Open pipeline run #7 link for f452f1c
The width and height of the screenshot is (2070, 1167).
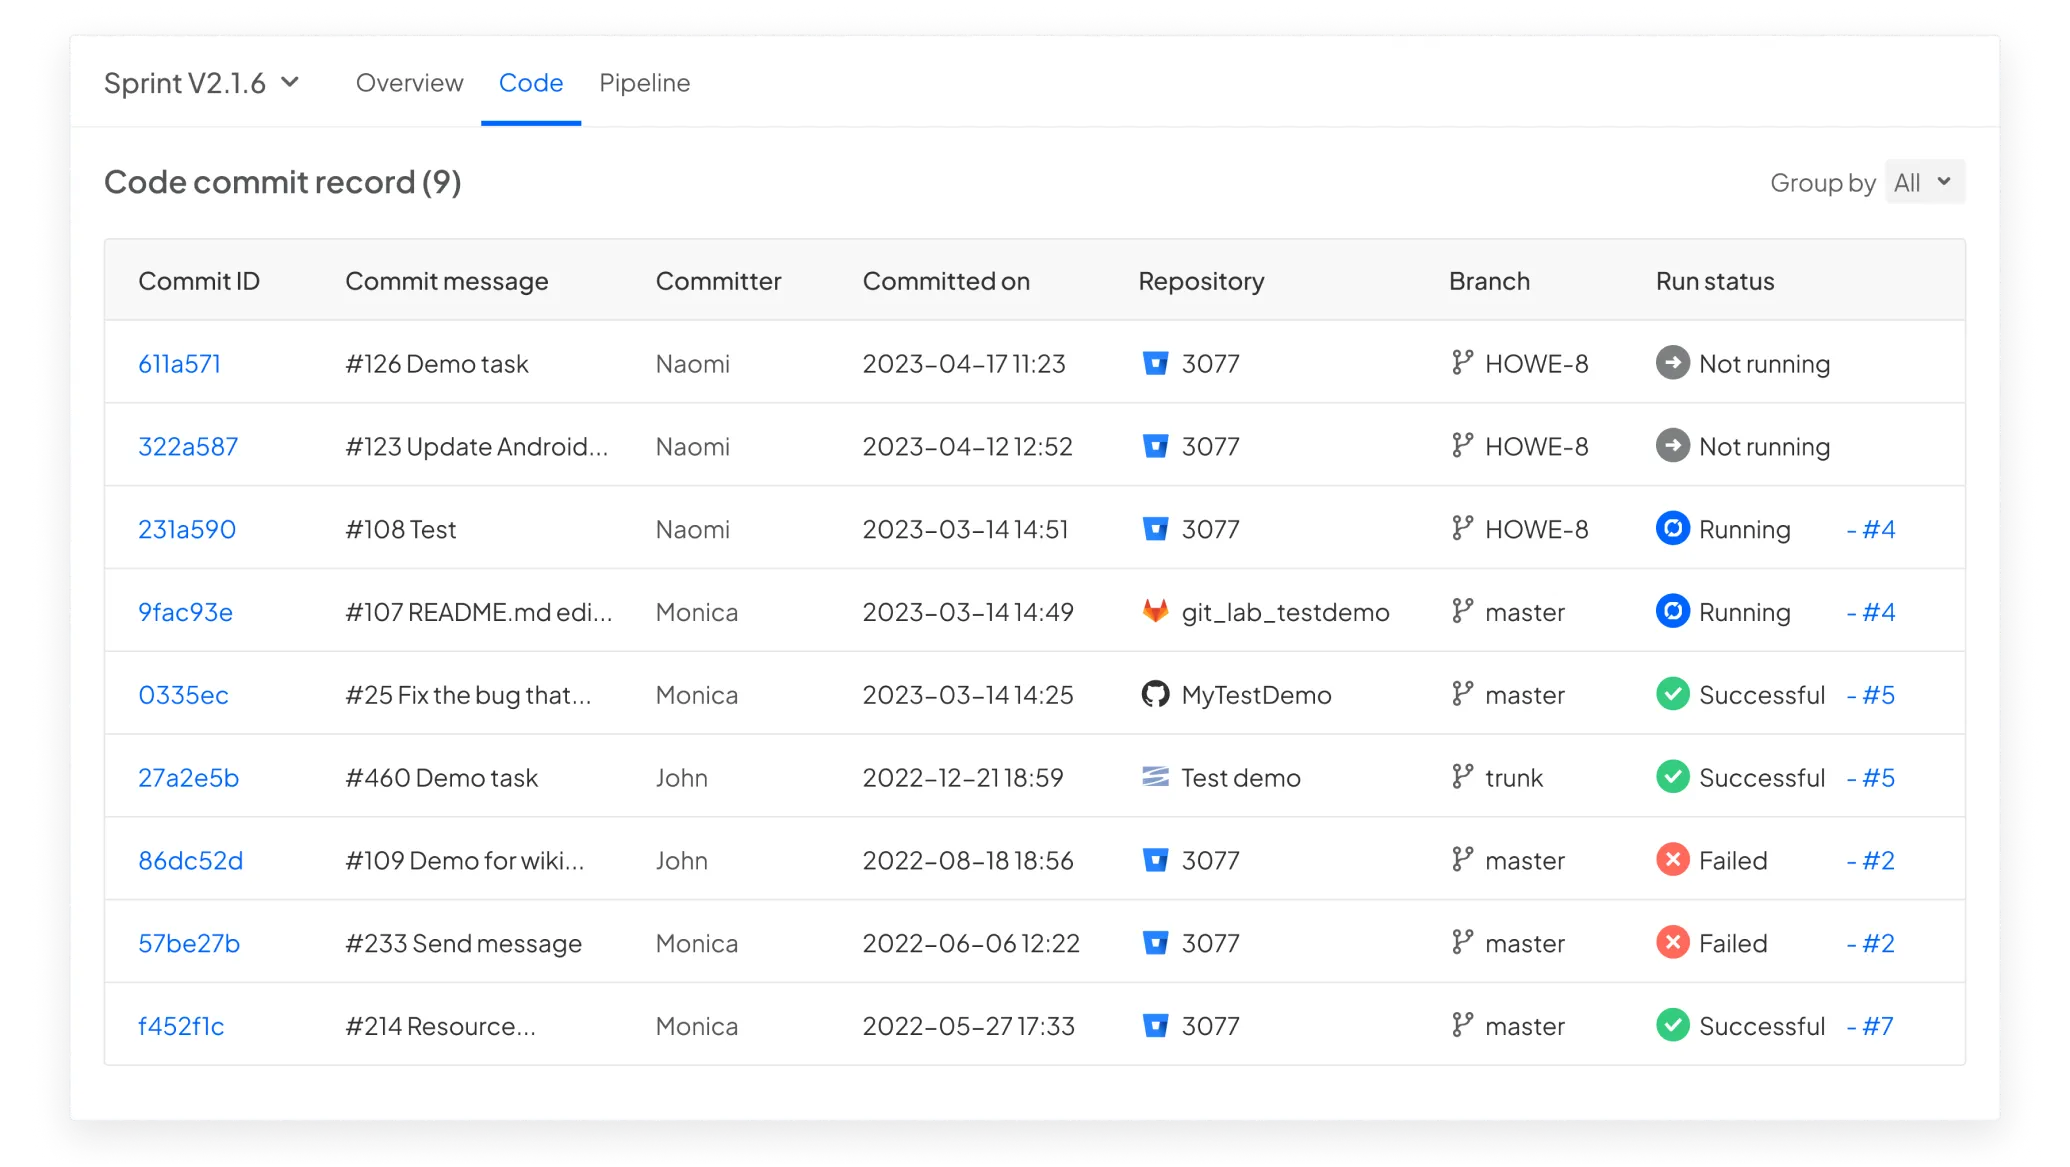pyautogui.click(x=1870, y=1026)
